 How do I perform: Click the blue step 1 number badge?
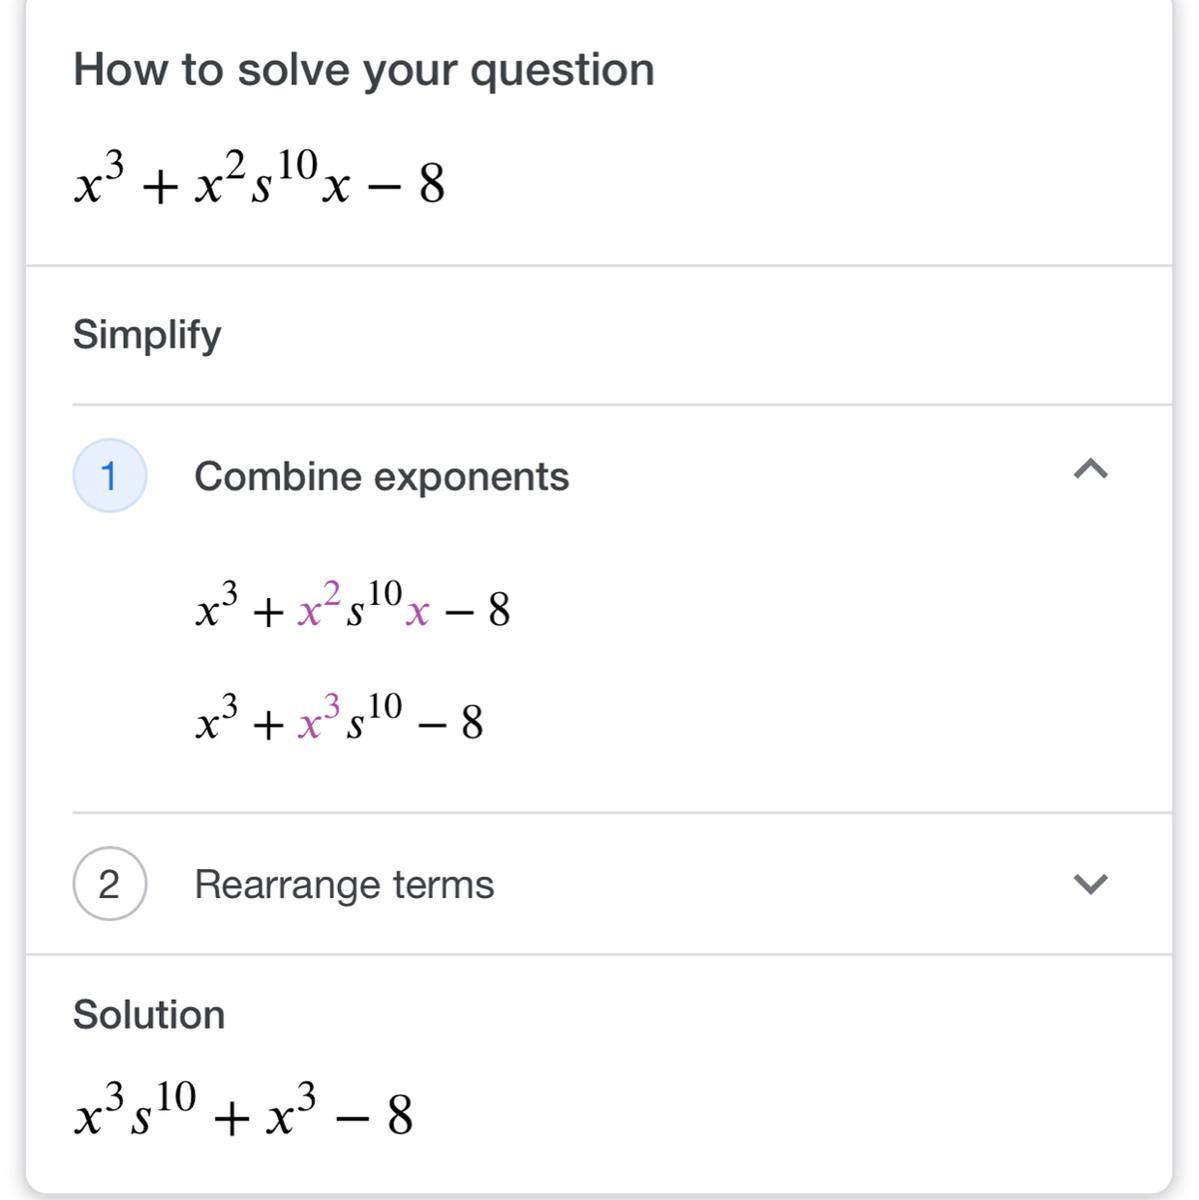click(110, 476)
